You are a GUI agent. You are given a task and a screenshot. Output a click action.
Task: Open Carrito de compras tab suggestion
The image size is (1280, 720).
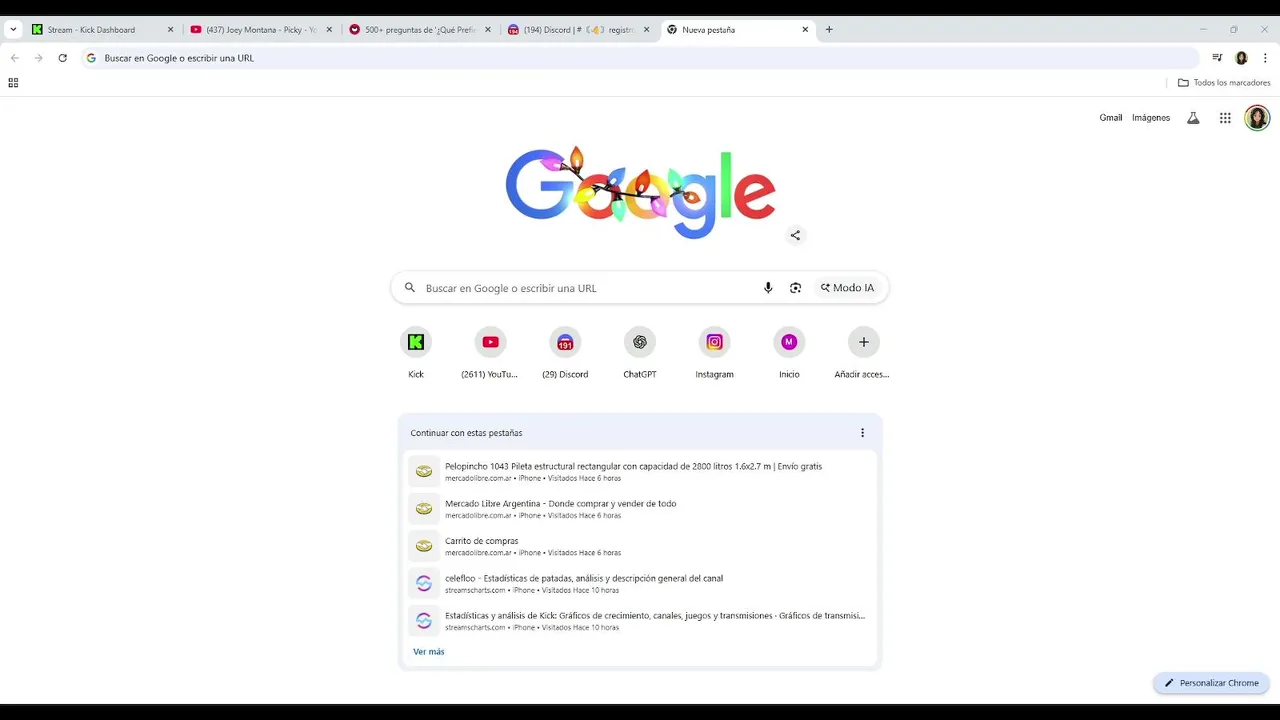pos(640,546)
